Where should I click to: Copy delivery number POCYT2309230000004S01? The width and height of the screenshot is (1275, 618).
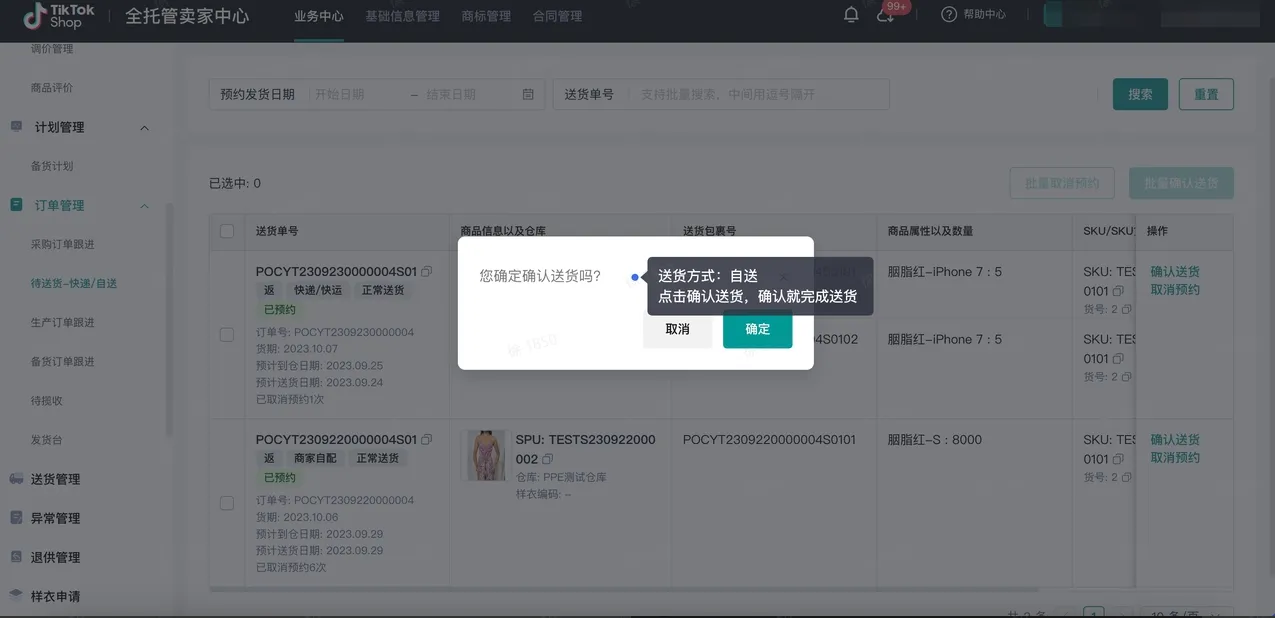[x=427, y=272]
